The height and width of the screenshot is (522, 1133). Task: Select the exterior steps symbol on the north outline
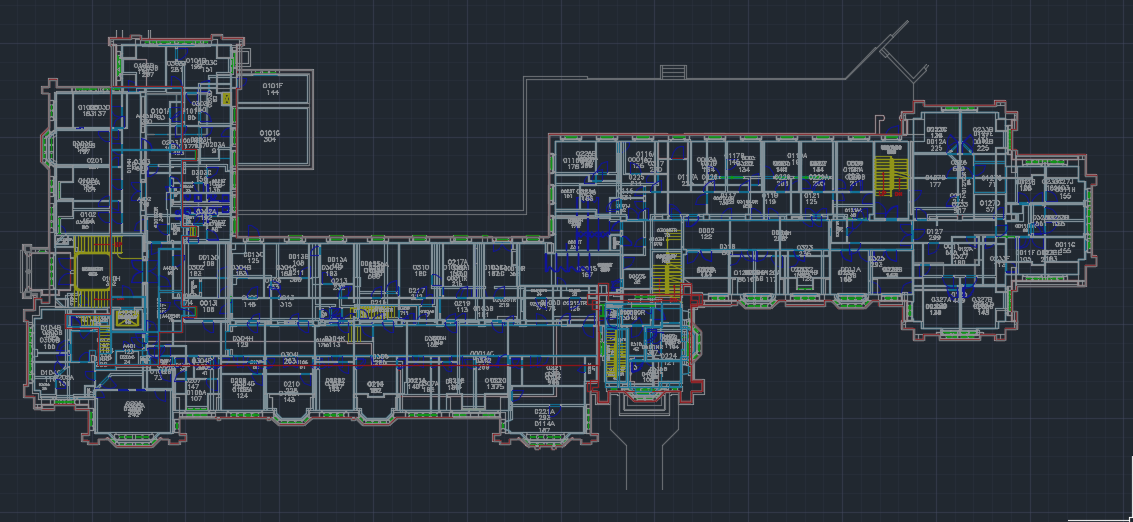[671, 72]
